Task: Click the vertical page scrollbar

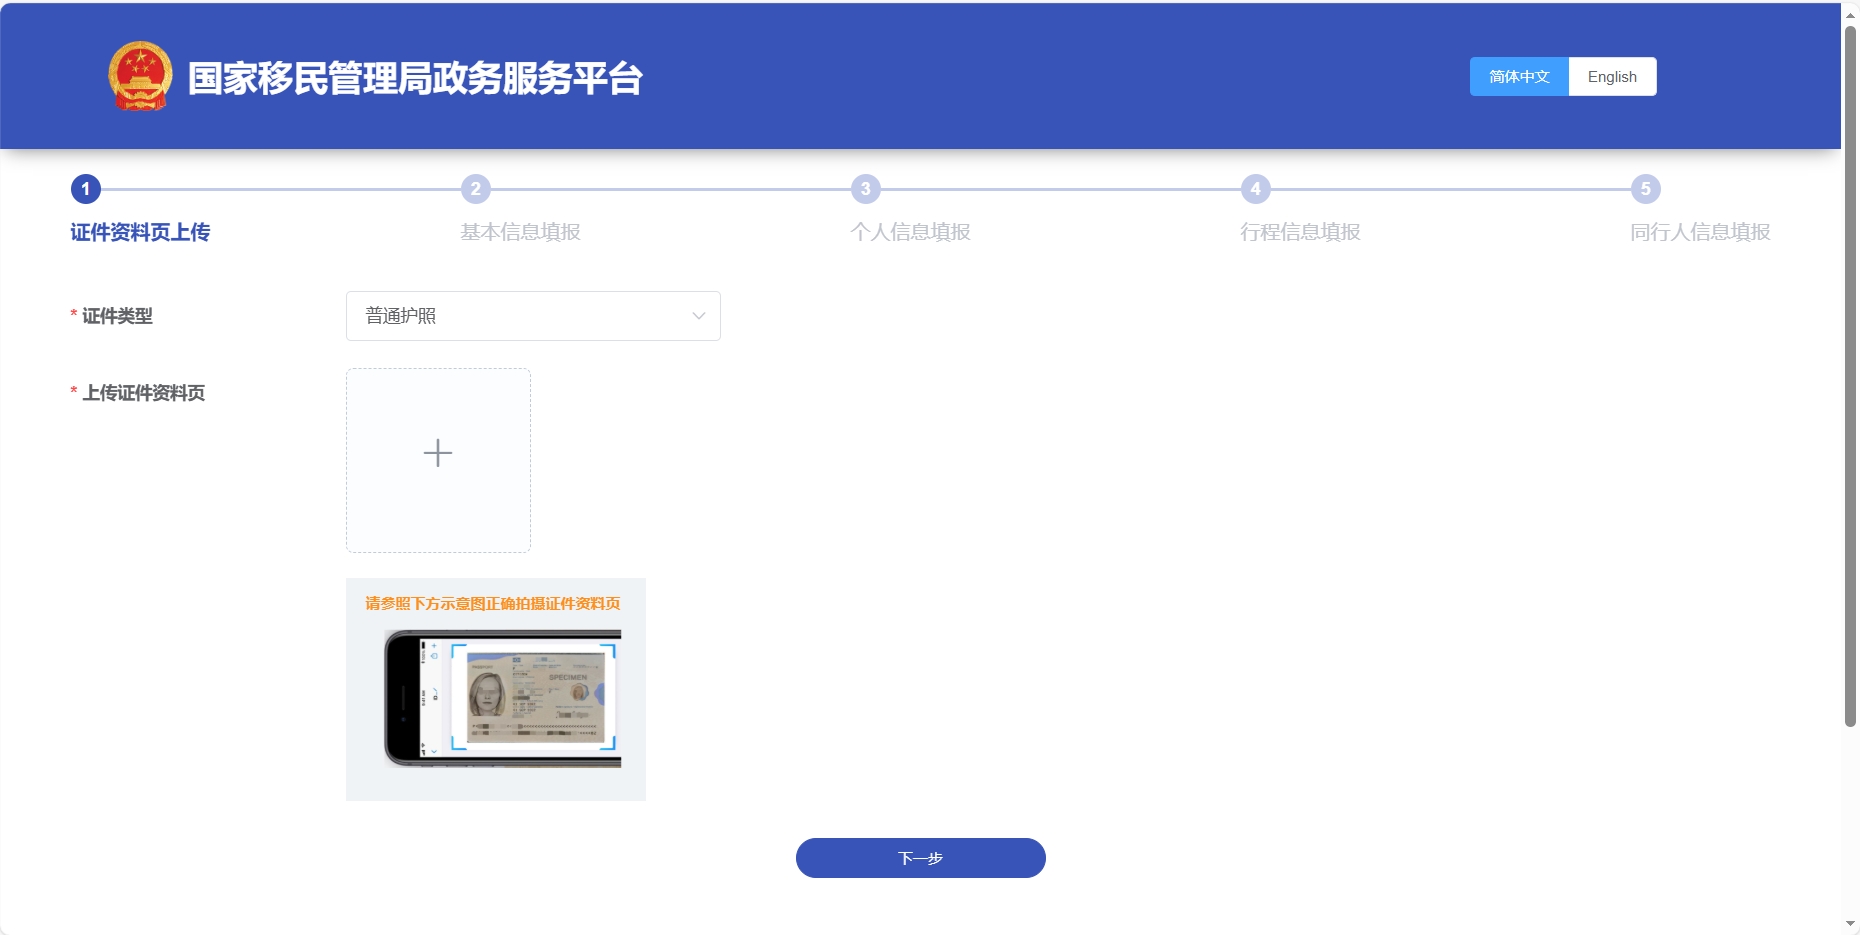Action: 1850,380
